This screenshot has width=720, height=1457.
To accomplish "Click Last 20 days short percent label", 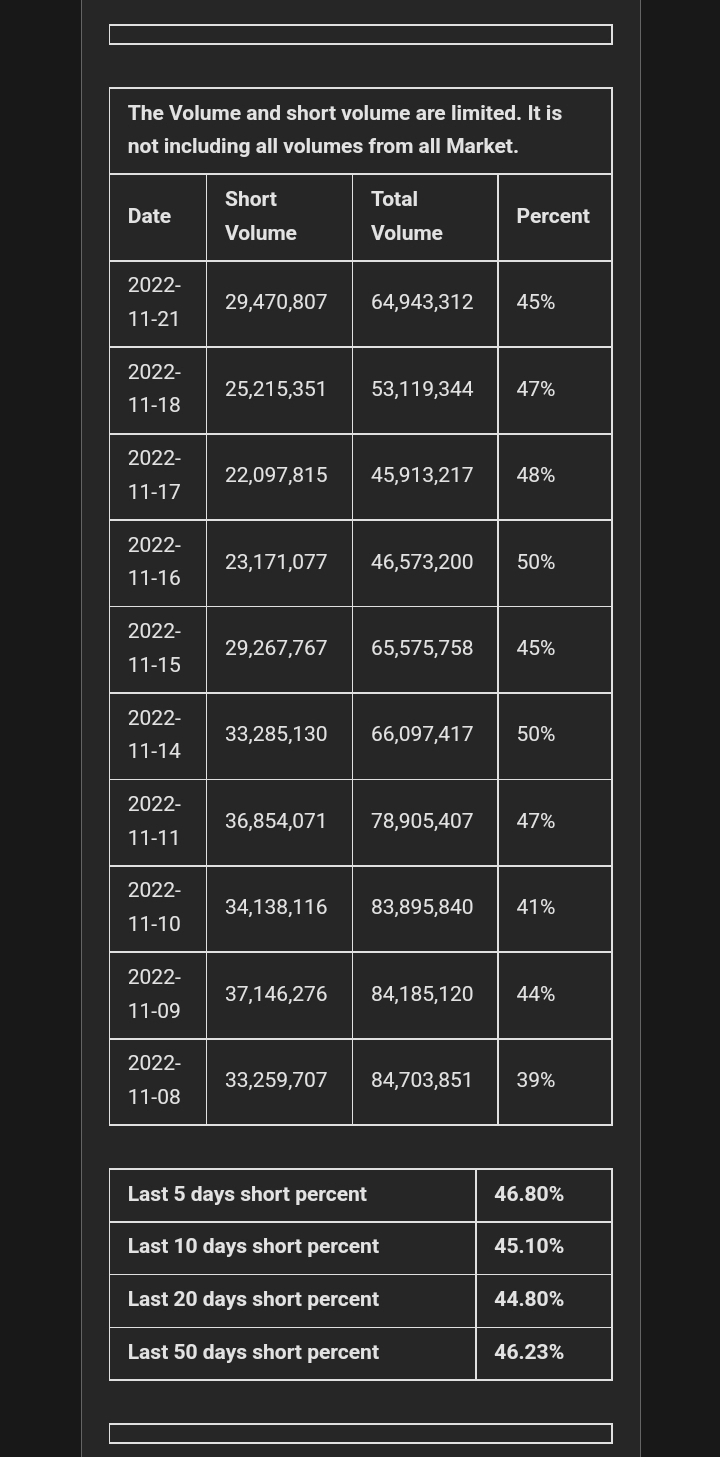I will [x=253, y=1299].
